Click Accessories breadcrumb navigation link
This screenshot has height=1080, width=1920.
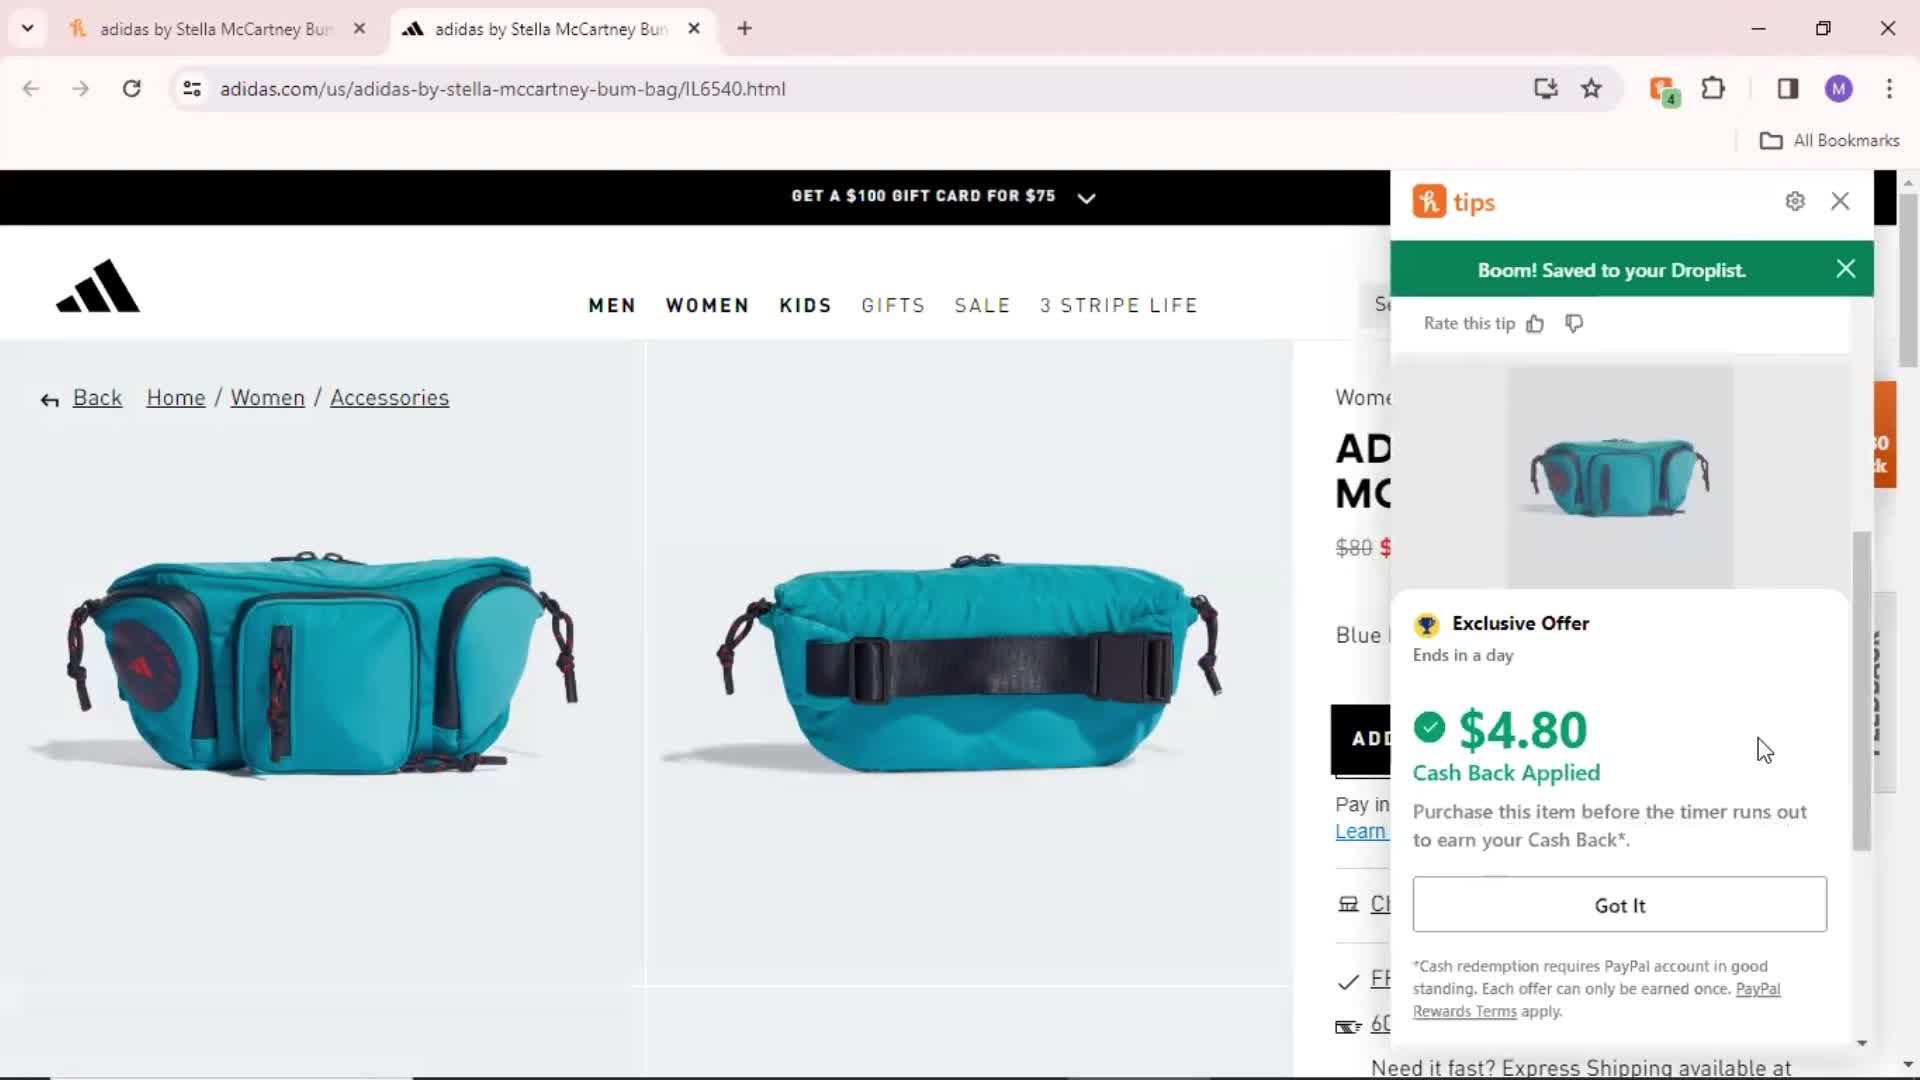pyautogui.click(x=390, y=397)
